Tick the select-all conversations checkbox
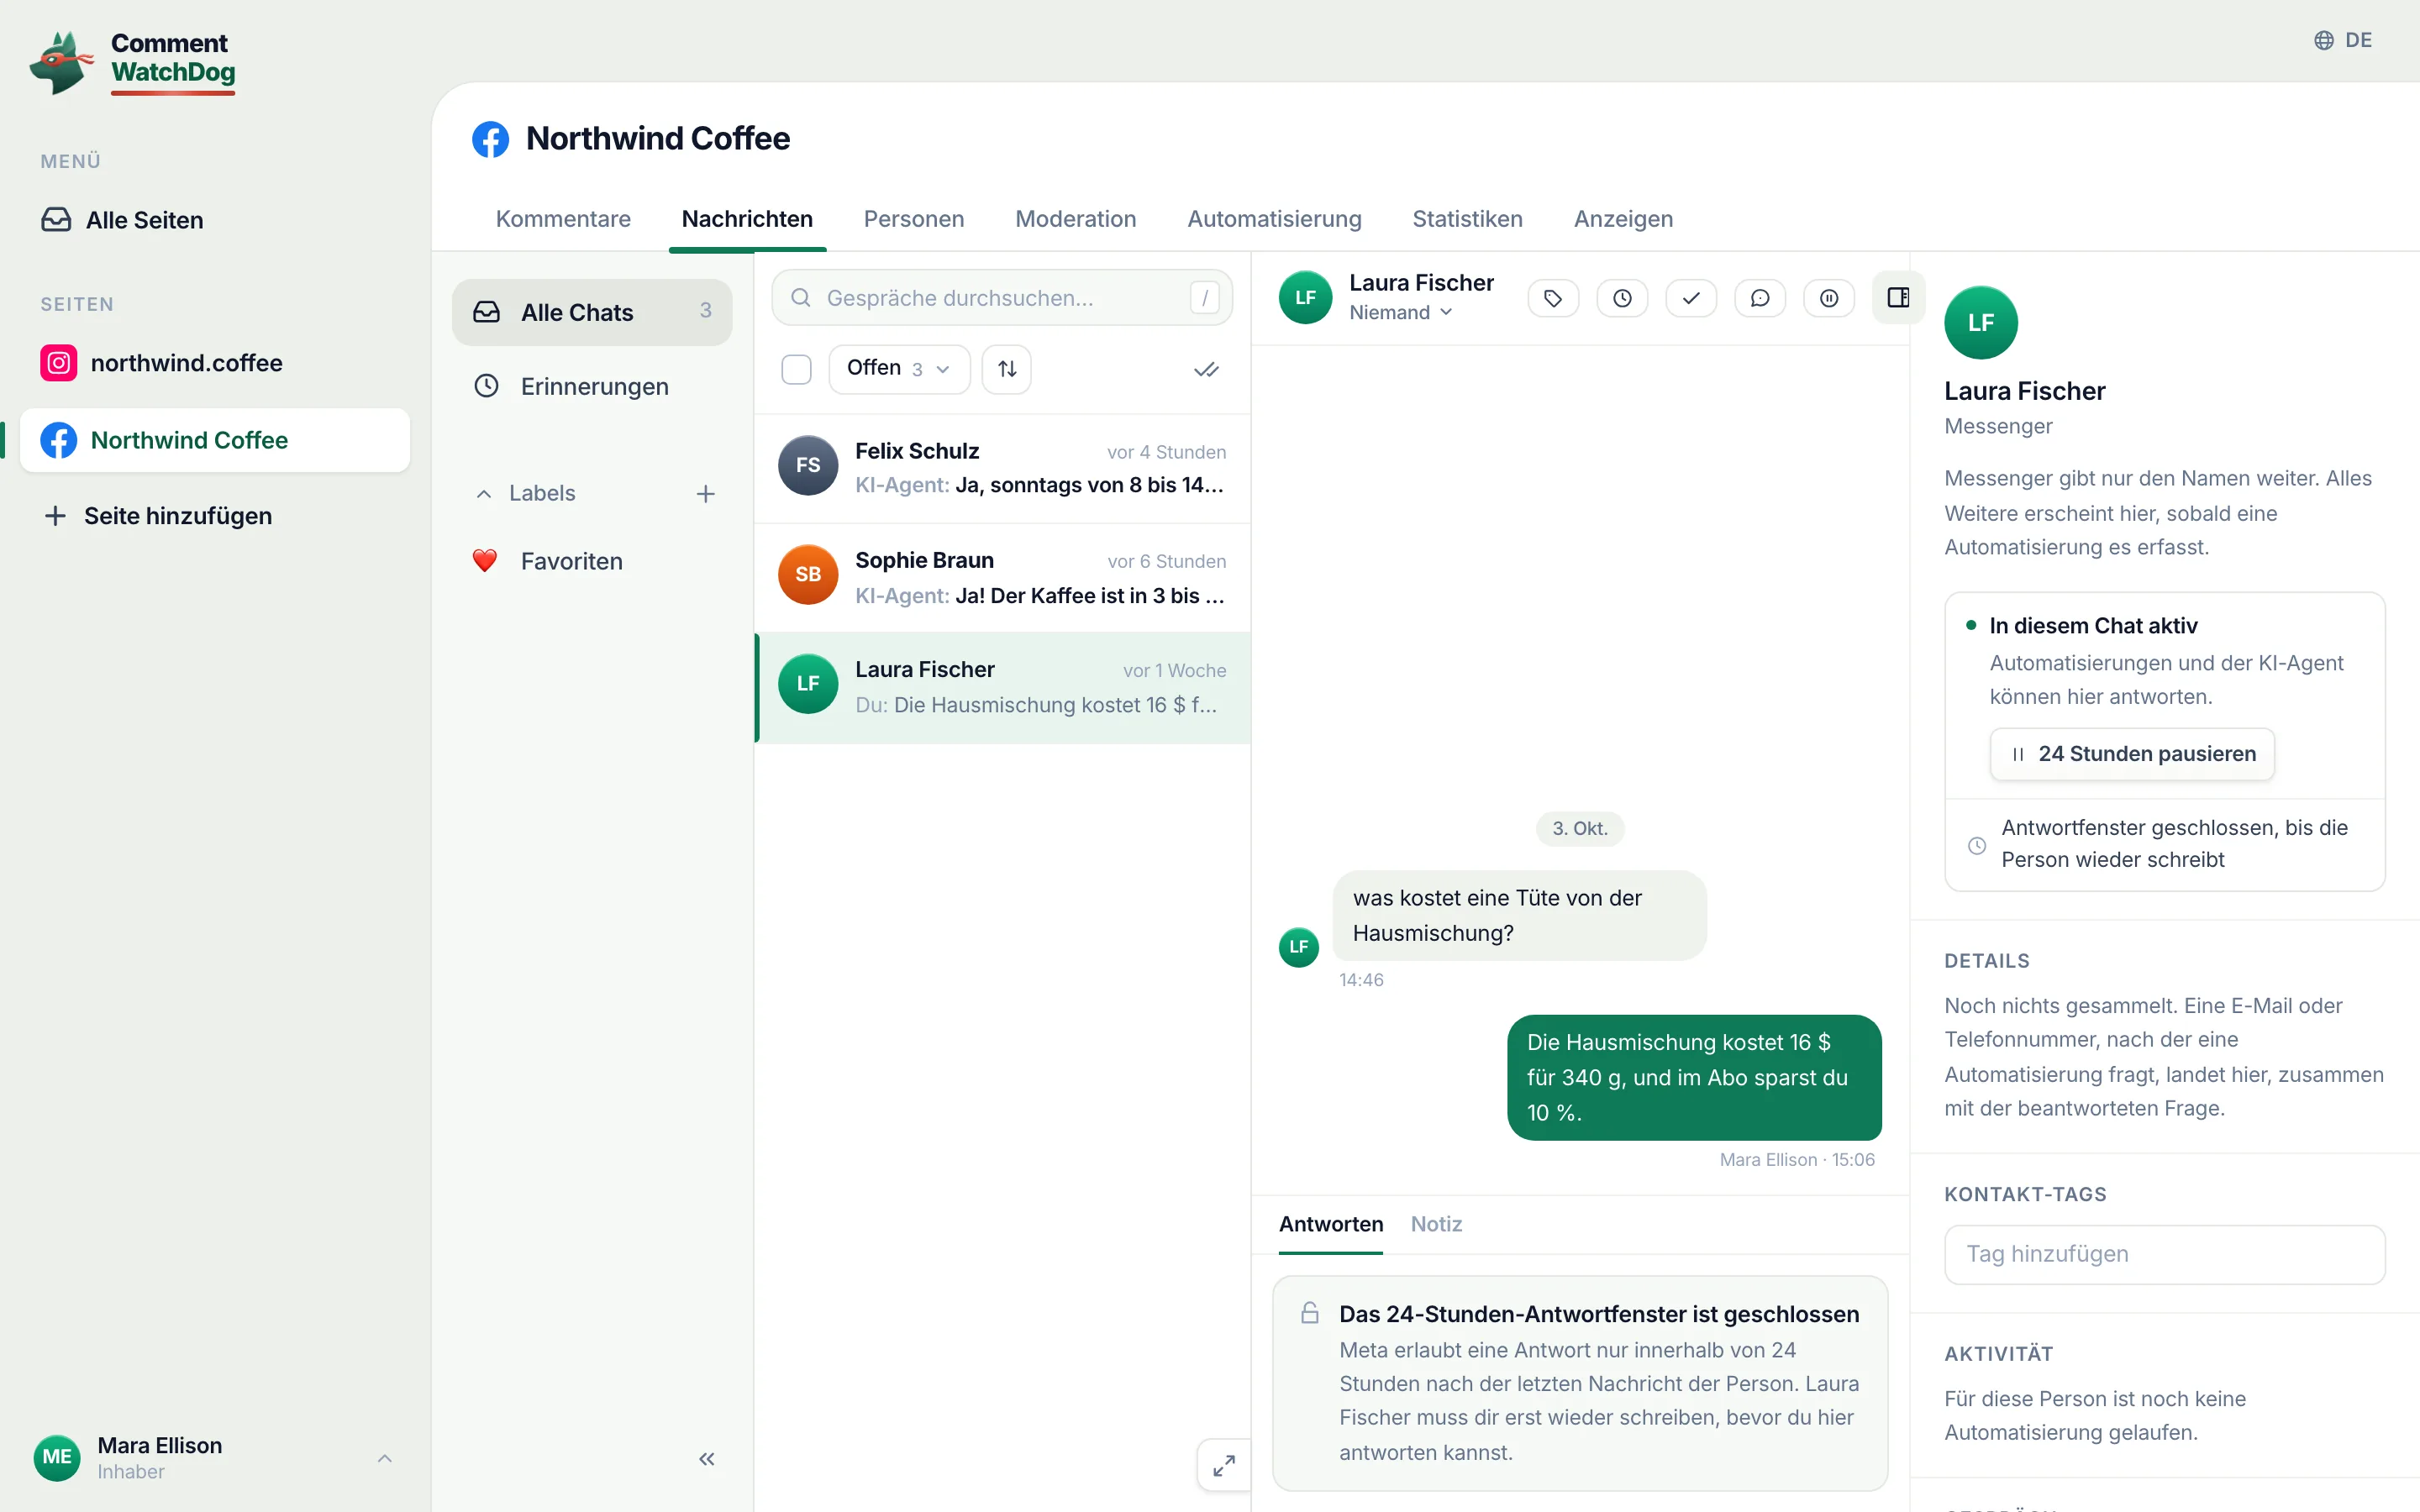The height and width of the screenshot is (1512, 2420). point(796,370)
